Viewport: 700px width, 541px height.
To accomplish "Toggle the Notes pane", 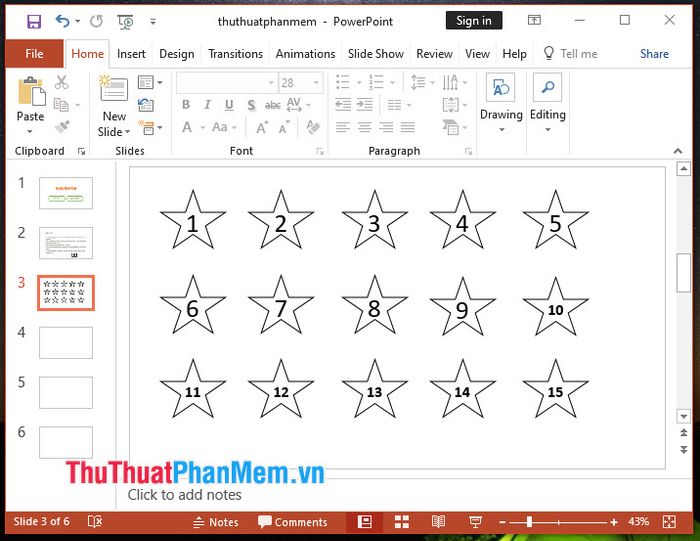I will [215, 522].
